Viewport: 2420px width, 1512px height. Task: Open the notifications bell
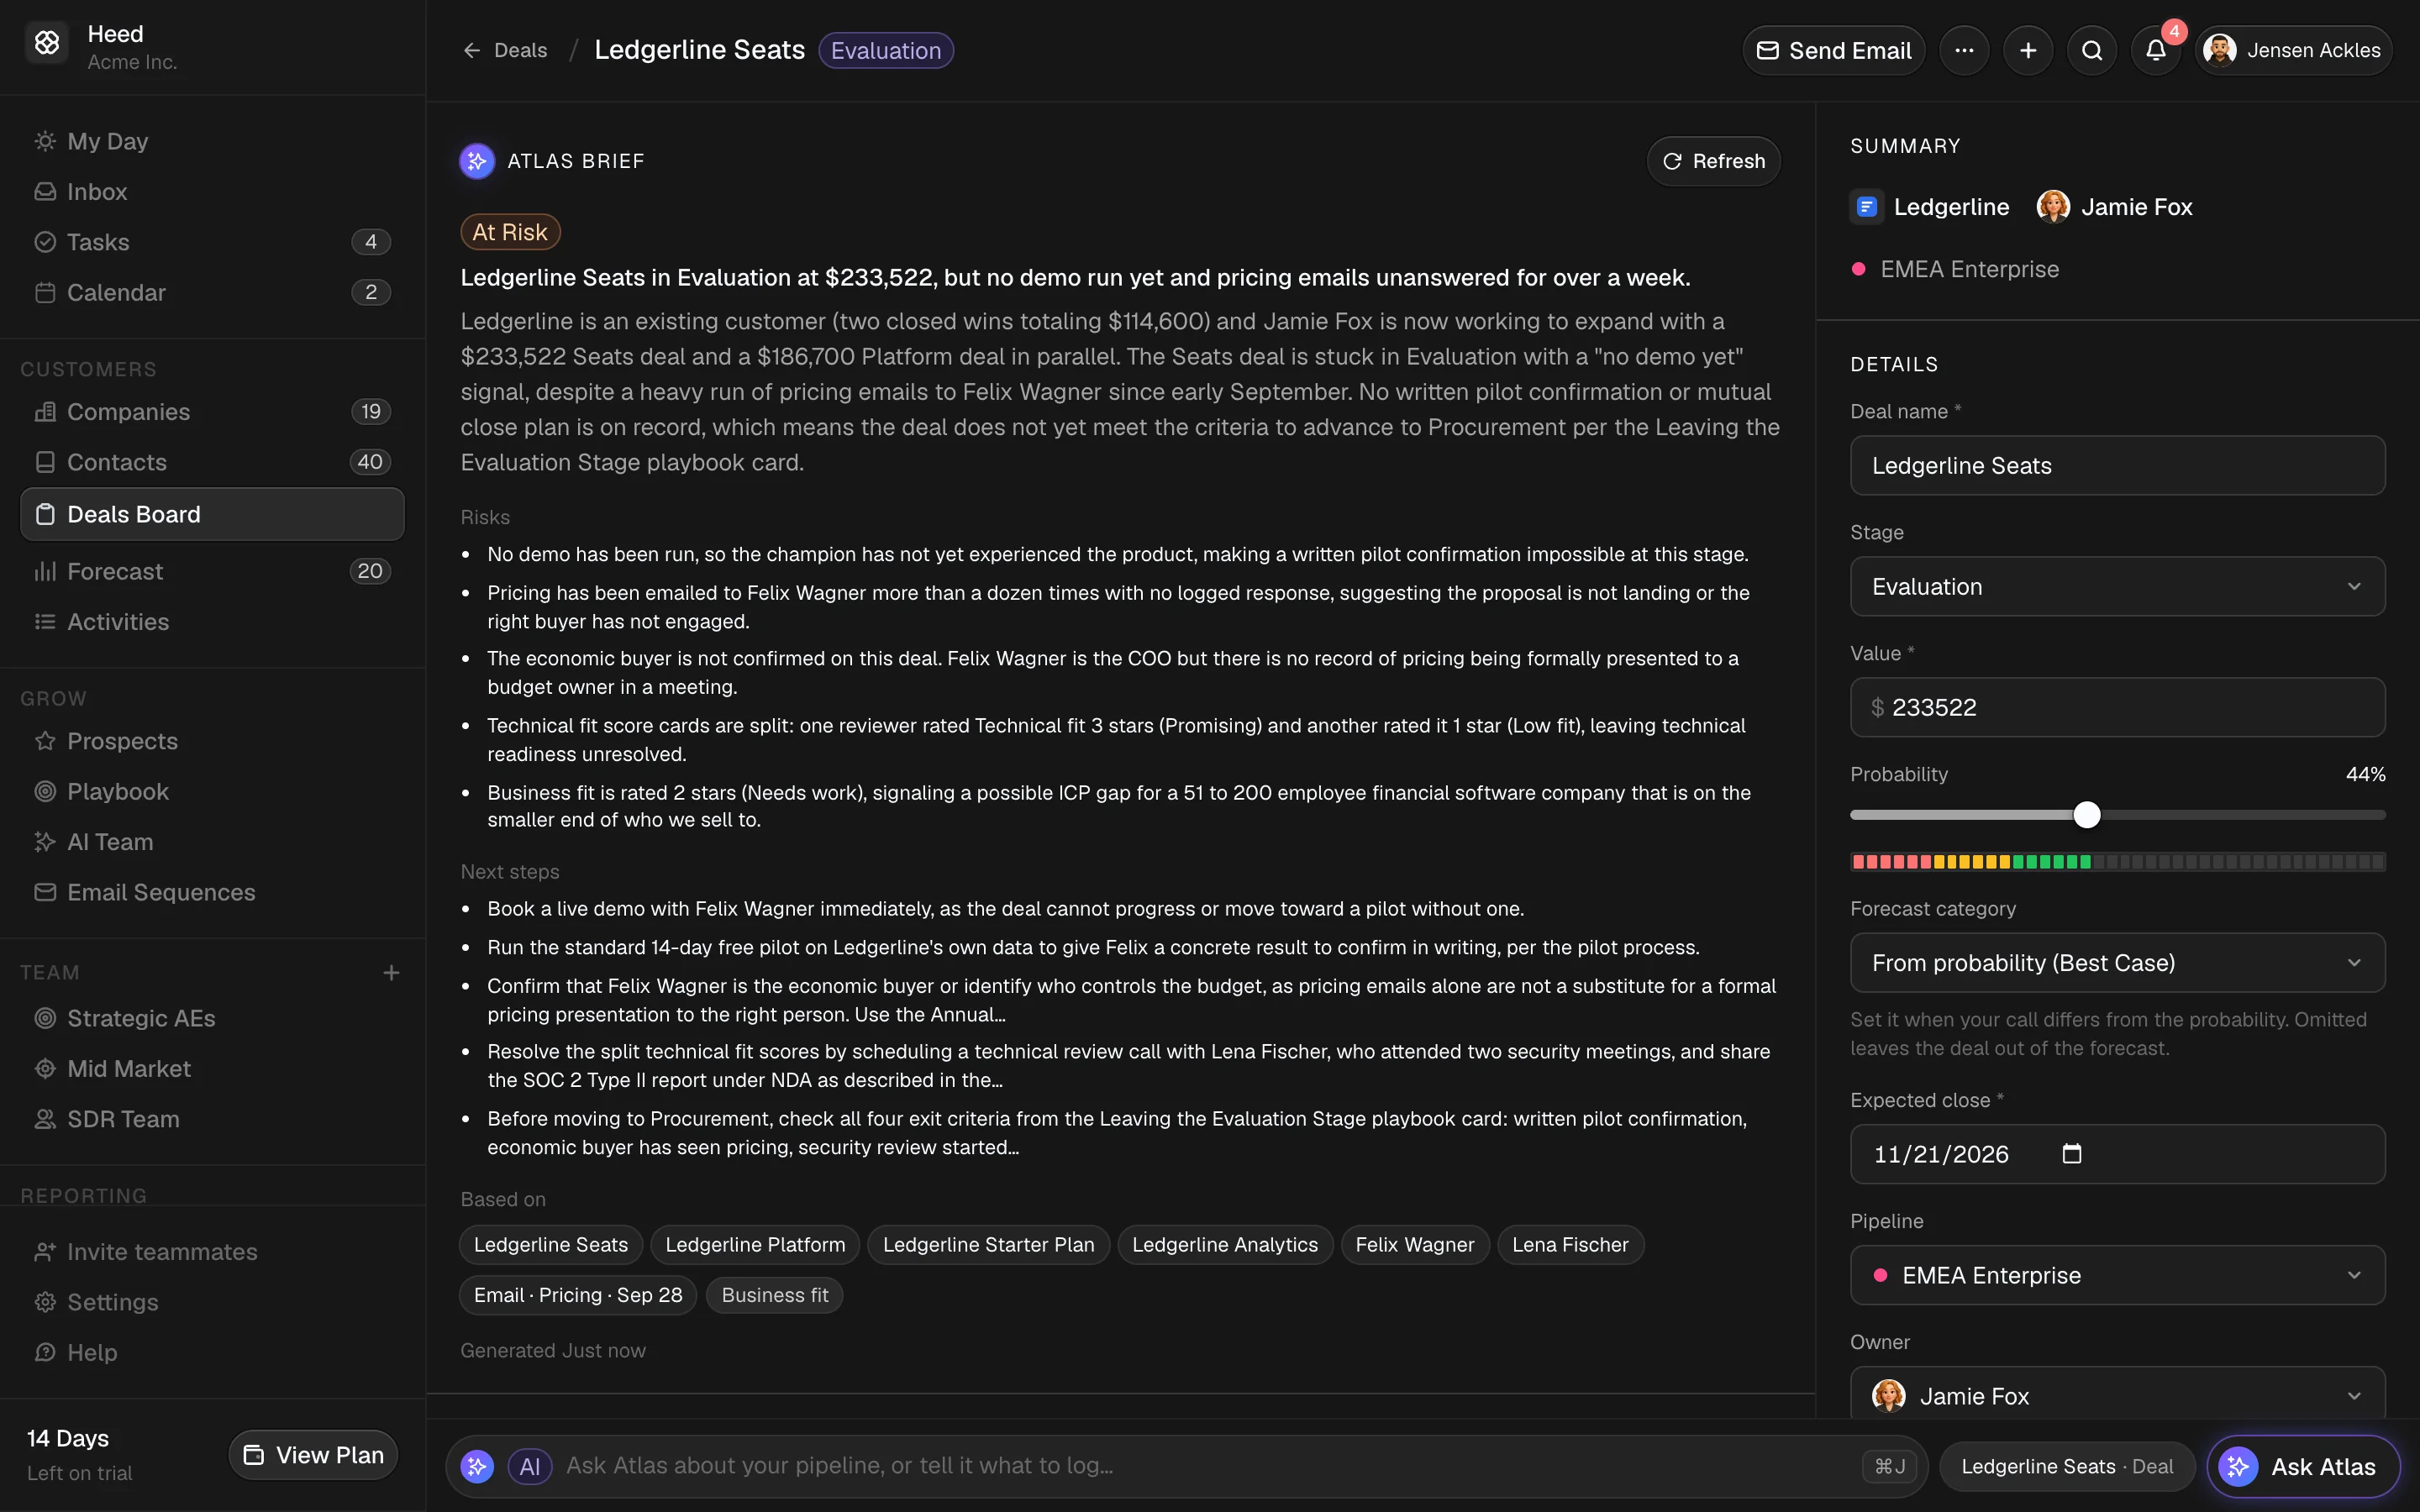tap(2155, 50)
